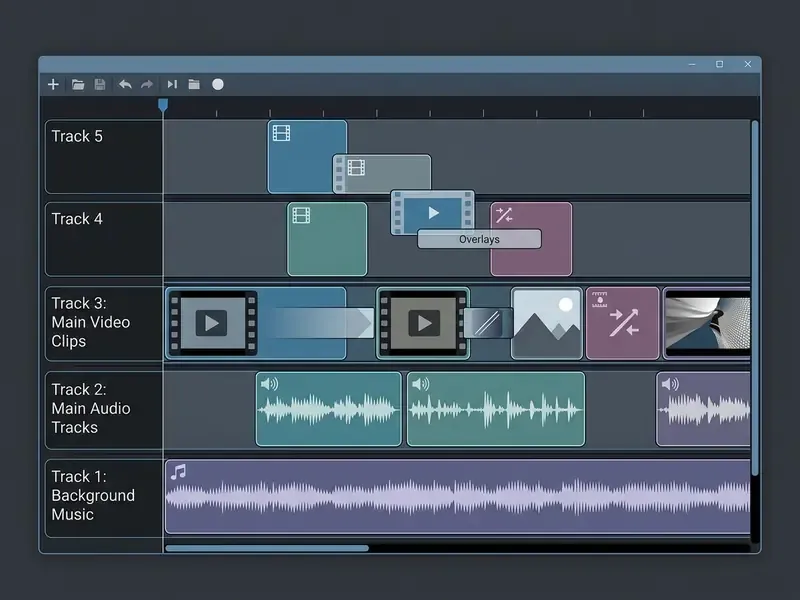Minimize the editor window
800x600 pixels.
[x=692, y=64]
